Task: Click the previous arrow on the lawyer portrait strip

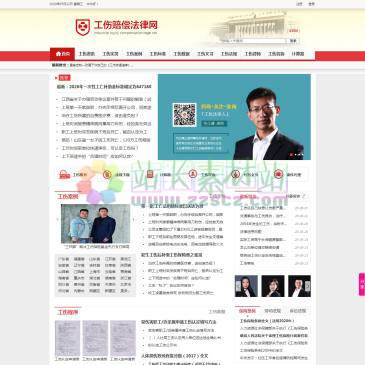Action: coord(238,286)
